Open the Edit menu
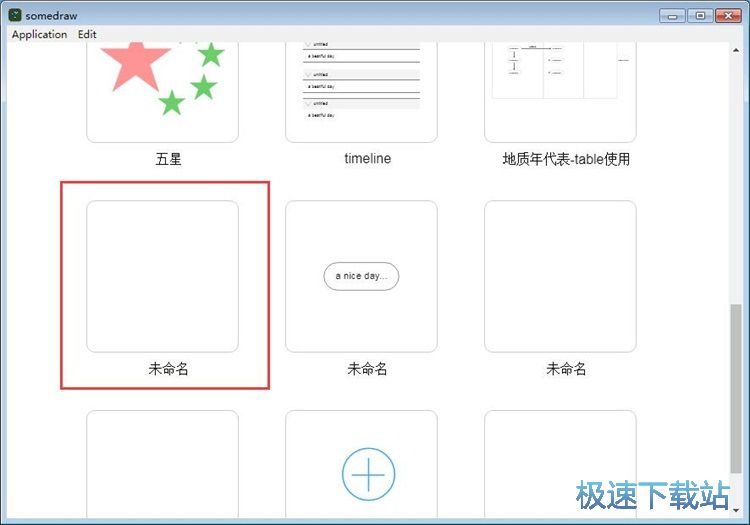The height and width of the screenshot is (525, 750). (87, 34)
